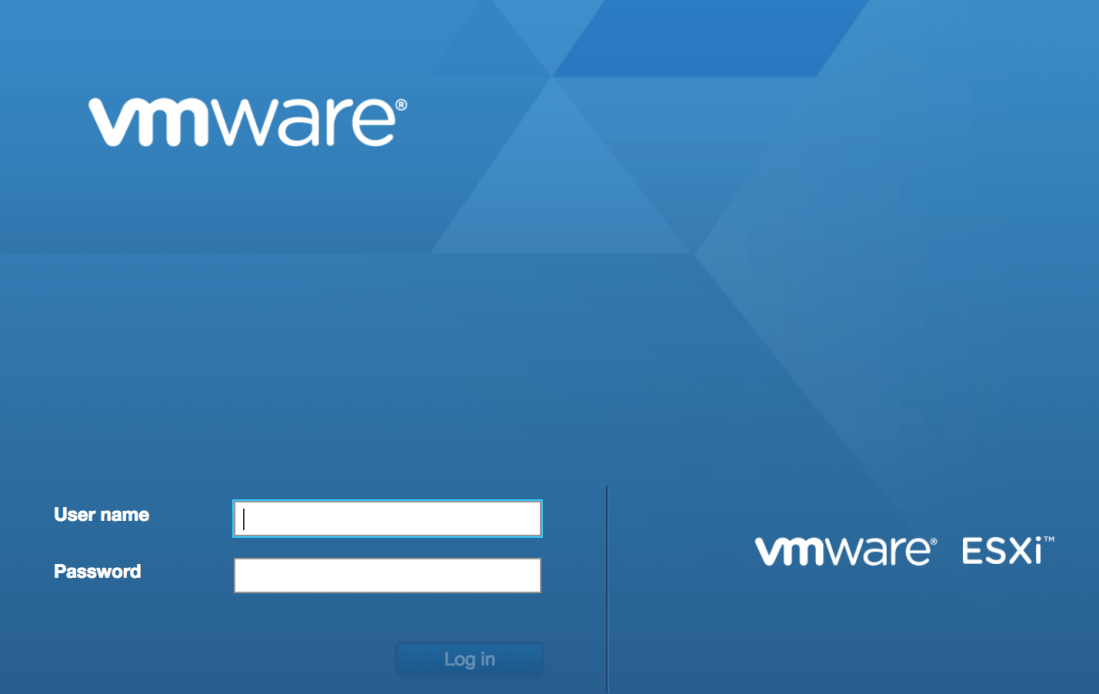Screen dimensions: 1099x694
Task: Click the dark blue parallelogram at top
Action: click(x=708, y=38)
